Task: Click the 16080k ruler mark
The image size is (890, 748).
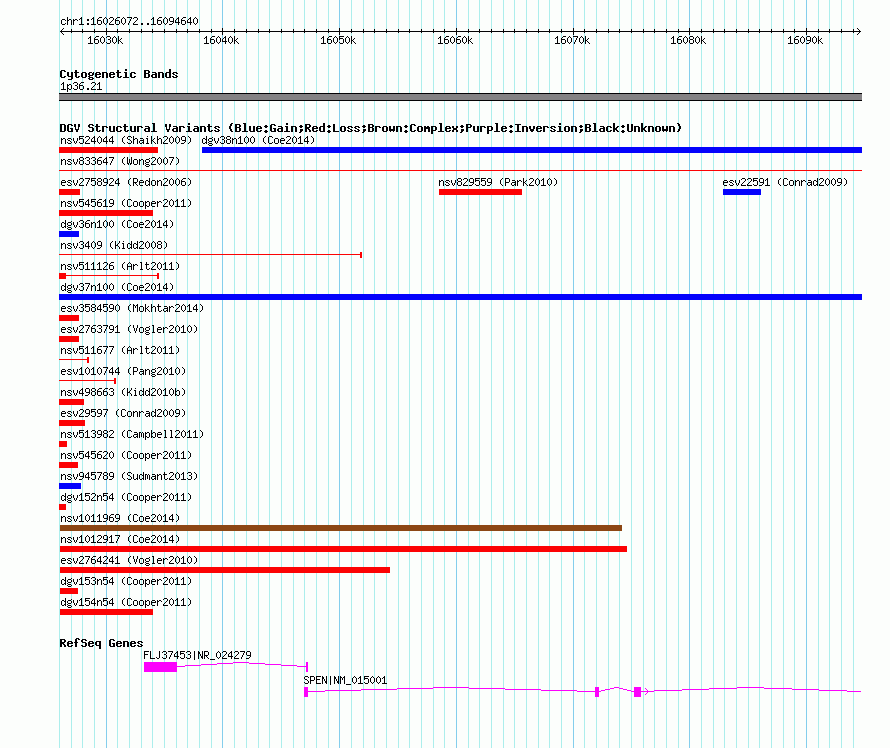Action: click(689, 40)
